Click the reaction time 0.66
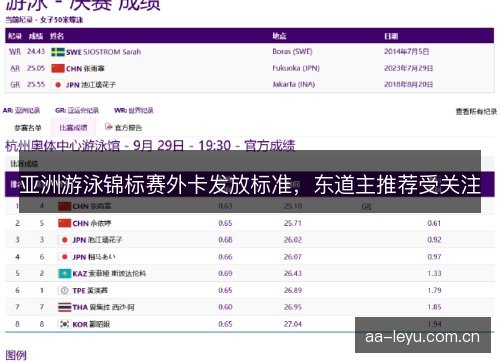 click(x=225, y=257)
